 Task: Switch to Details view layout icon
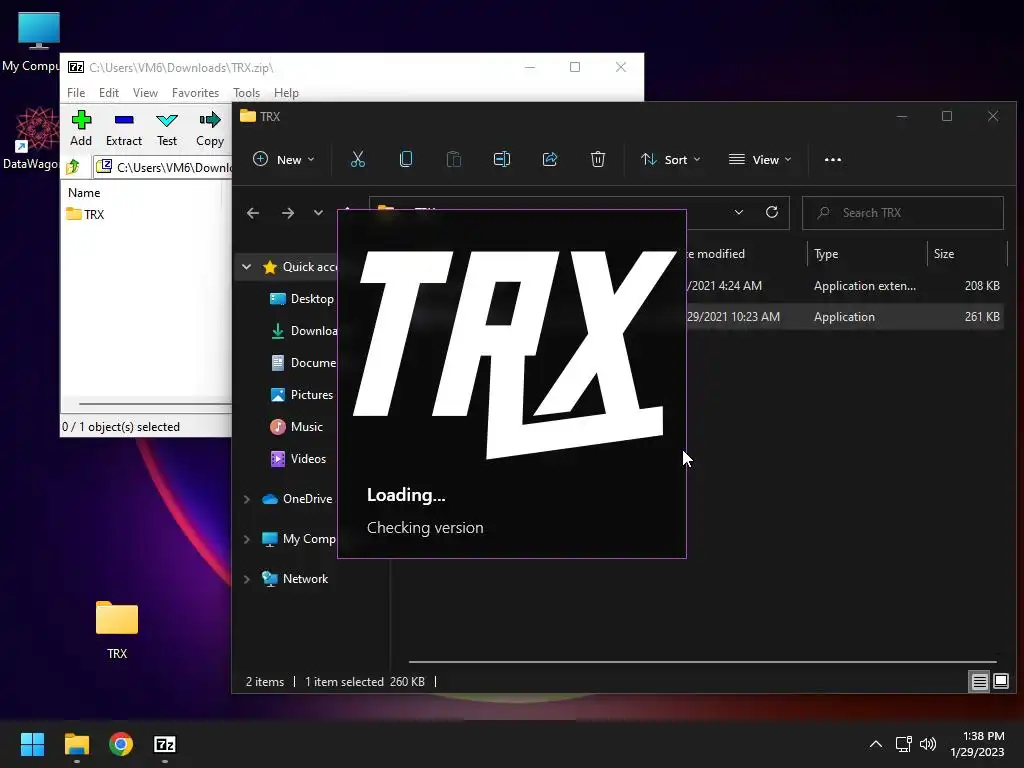pos(980,682)
